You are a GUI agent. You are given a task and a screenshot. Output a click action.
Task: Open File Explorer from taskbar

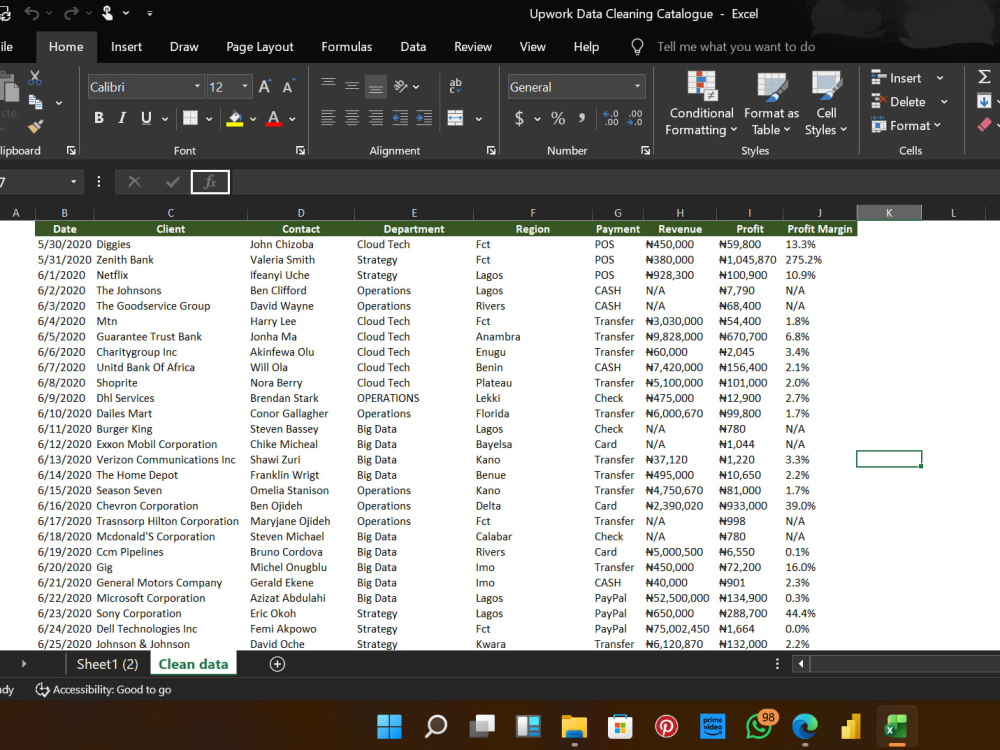574,726
